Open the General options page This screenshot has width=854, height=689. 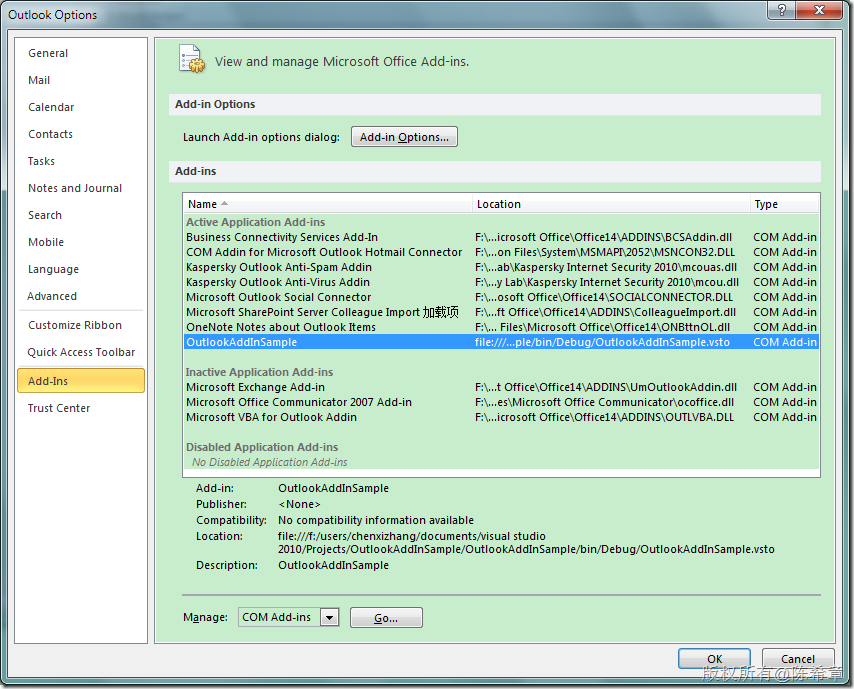click(x=81, y=53)
